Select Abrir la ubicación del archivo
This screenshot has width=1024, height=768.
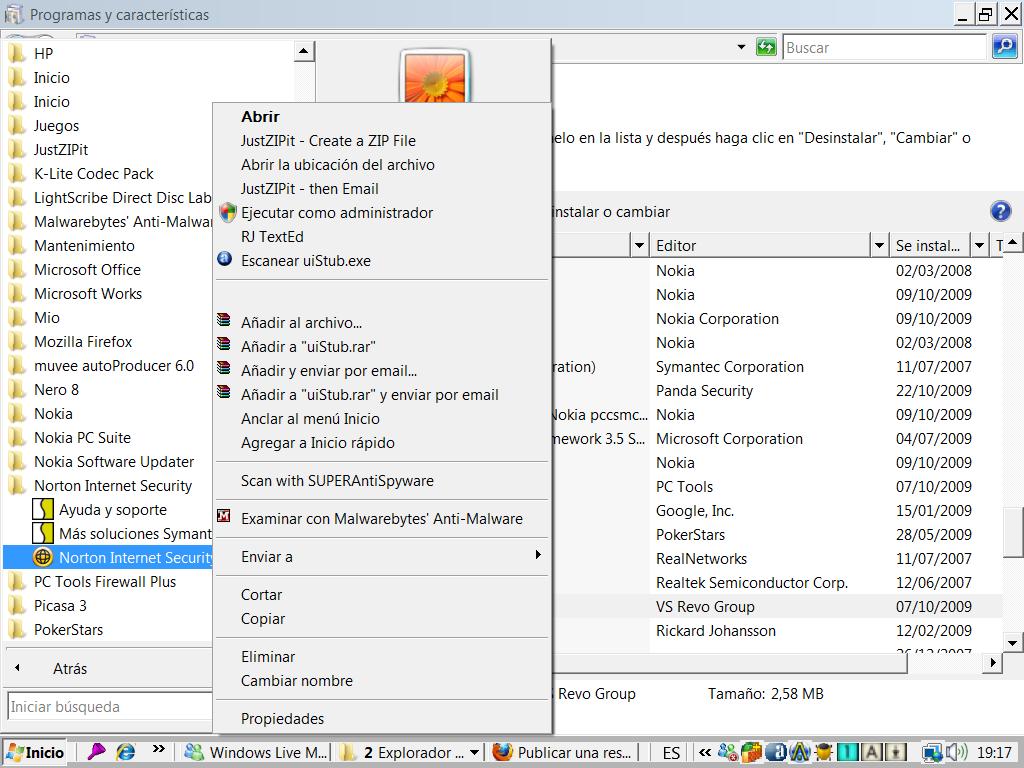click(337, 164)
